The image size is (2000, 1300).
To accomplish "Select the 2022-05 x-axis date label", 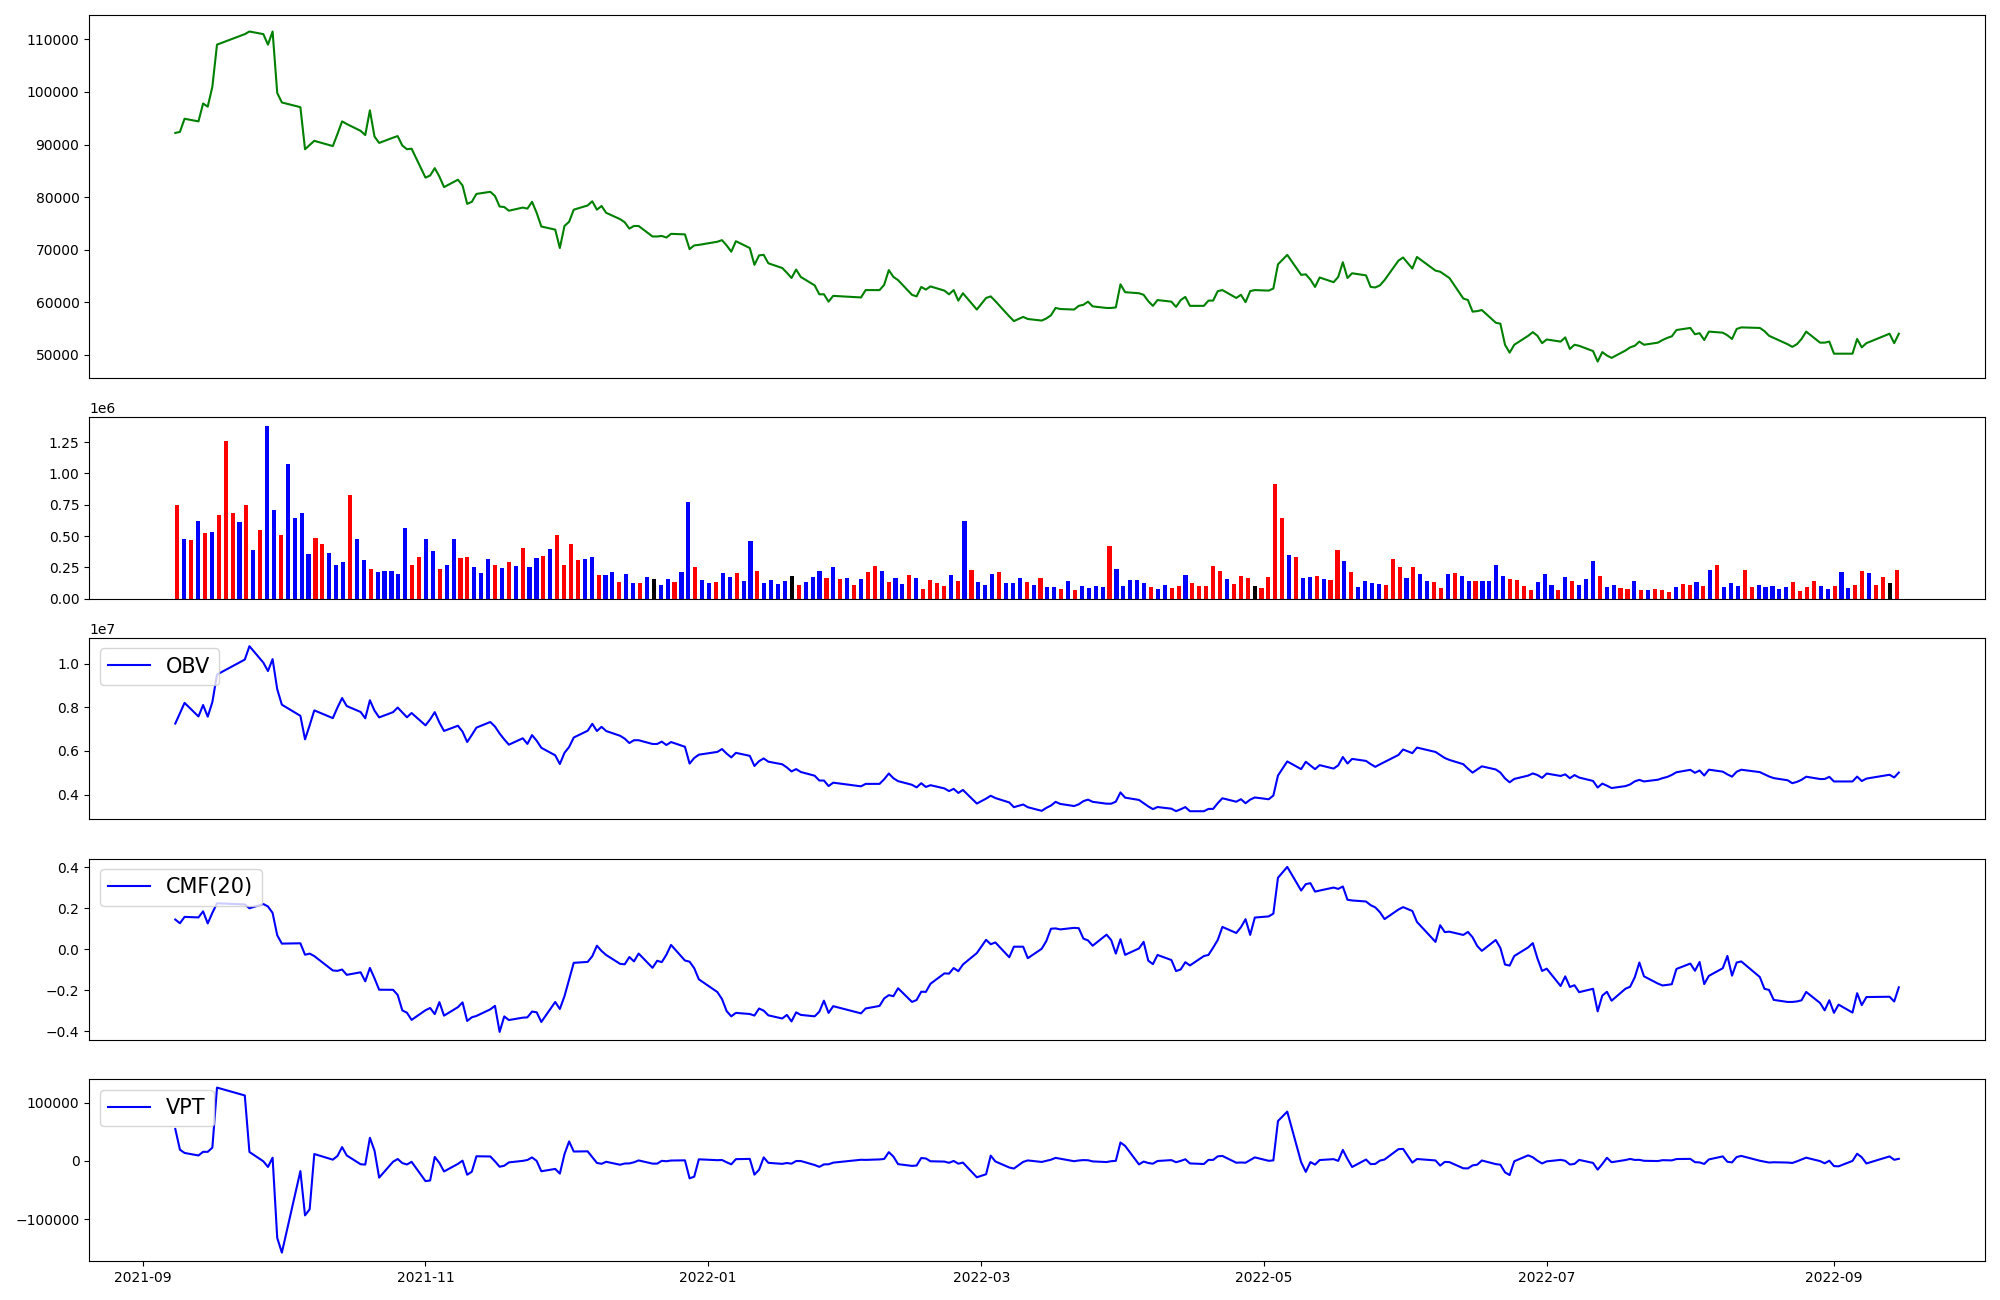I will click(1264, 1277).
